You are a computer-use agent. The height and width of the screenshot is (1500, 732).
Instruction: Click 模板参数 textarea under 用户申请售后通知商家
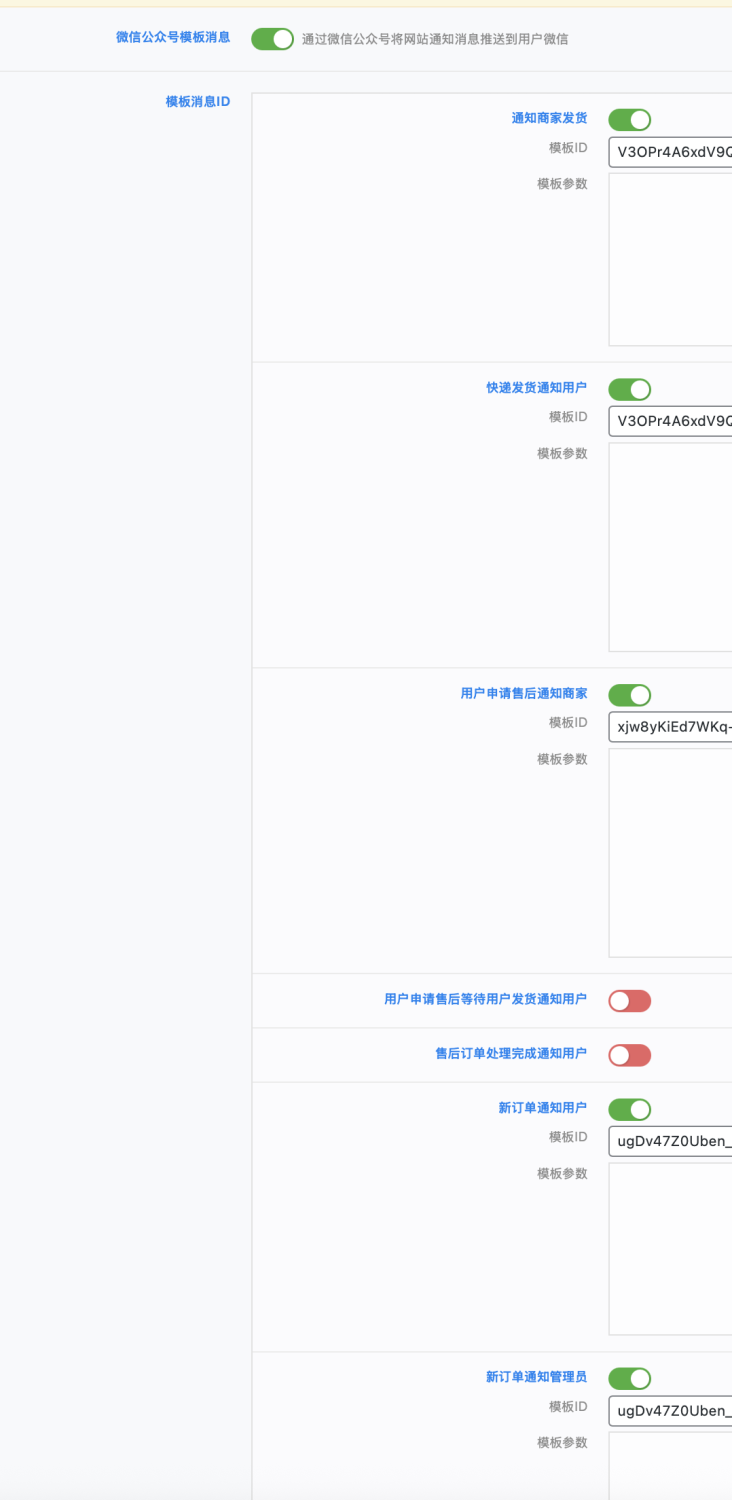point(670,853)
